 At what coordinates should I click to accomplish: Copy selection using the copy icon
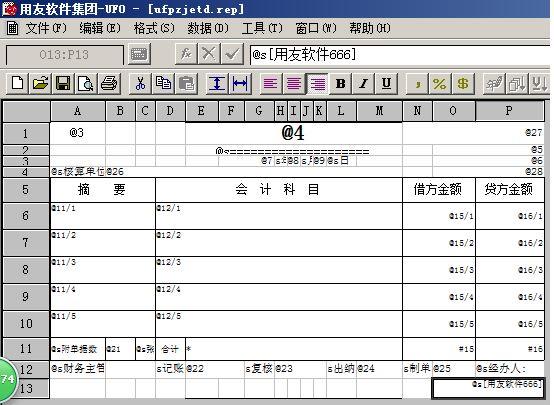[163, 84]
